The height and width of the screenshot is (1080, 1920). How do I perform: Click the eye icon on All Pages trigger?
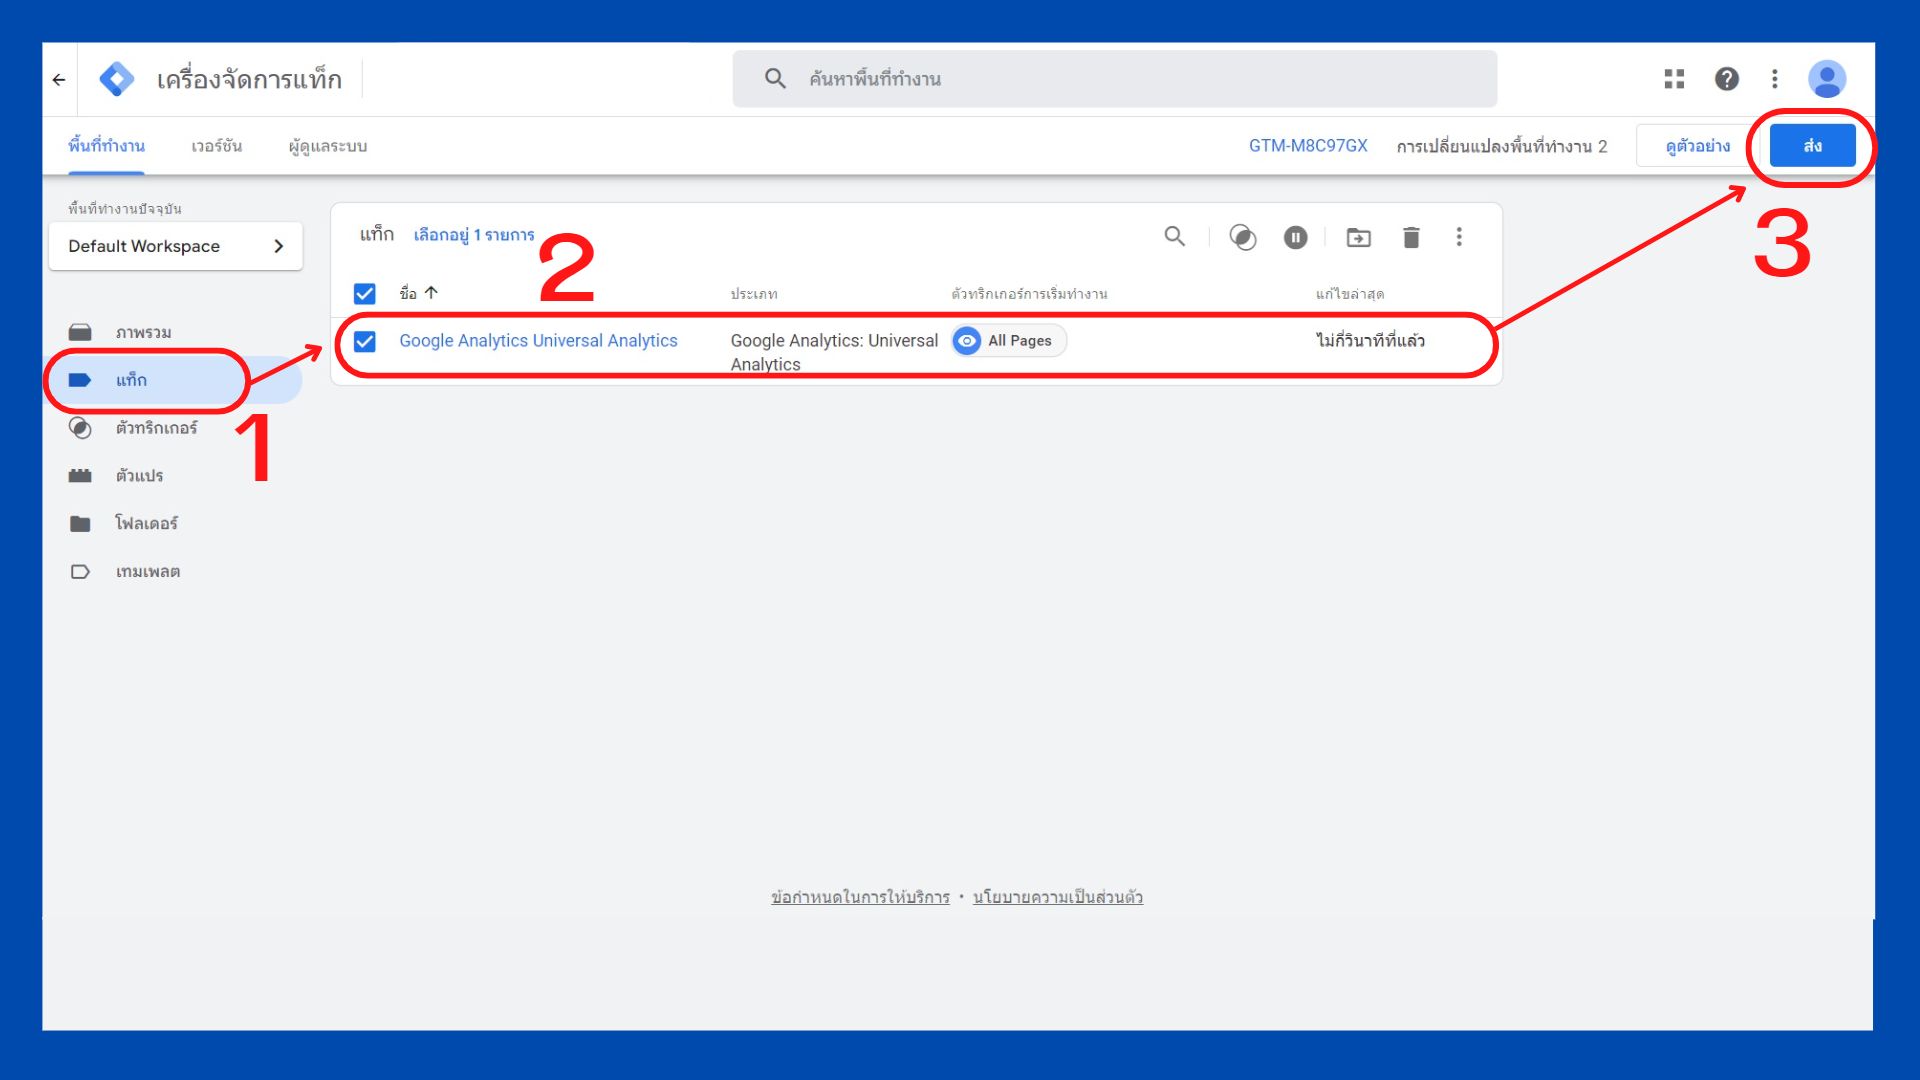pyautogui.click(x=967, y=341)
